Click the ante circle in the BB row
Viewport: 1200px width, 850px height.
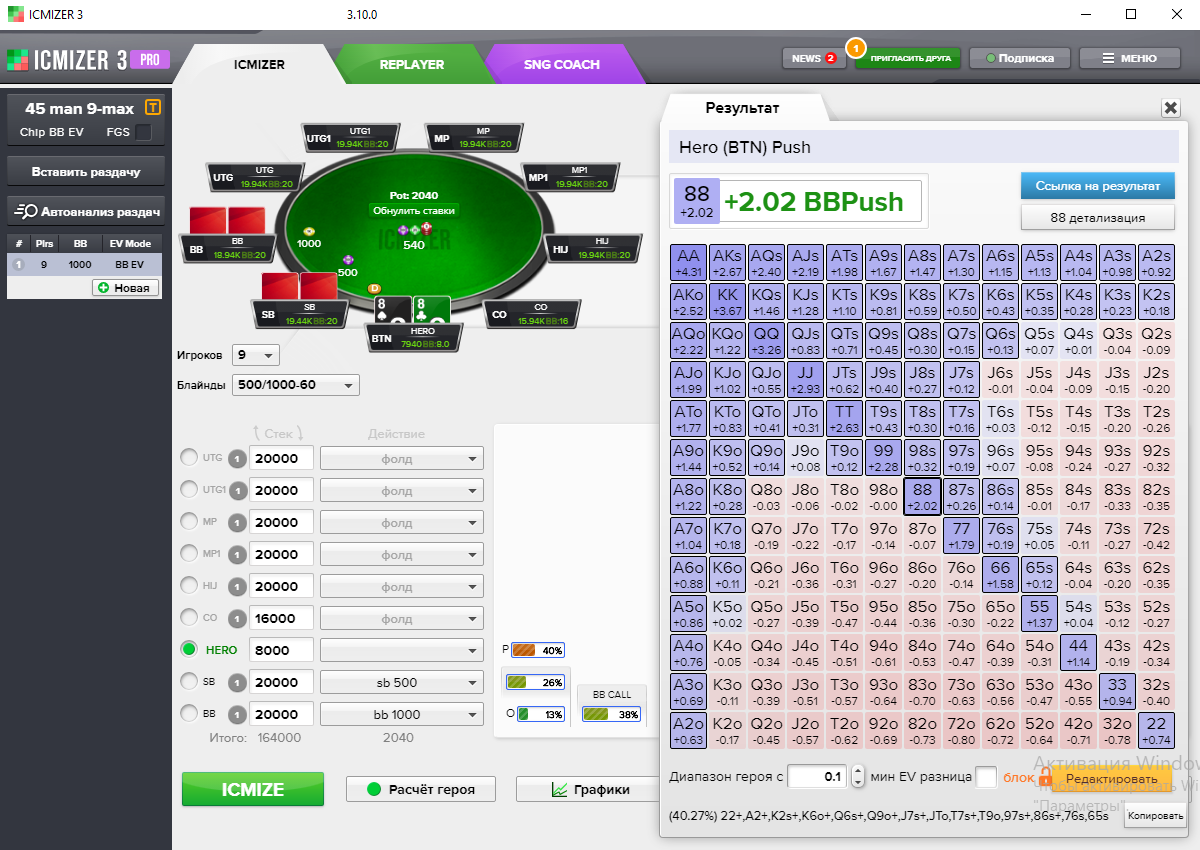click(x=237, y=714)
